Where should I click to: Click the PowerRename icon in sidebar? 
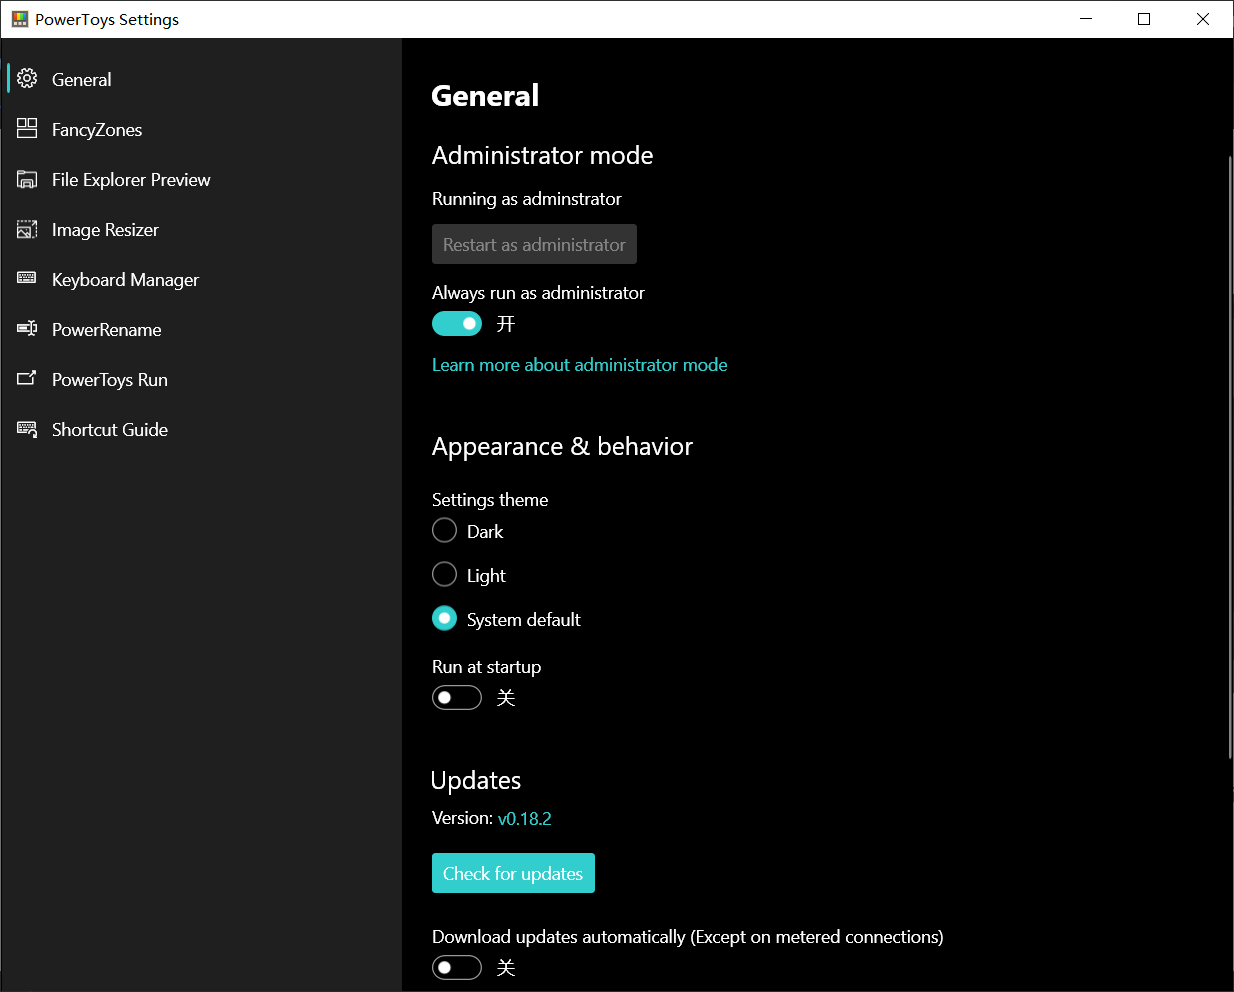point(27,329)
